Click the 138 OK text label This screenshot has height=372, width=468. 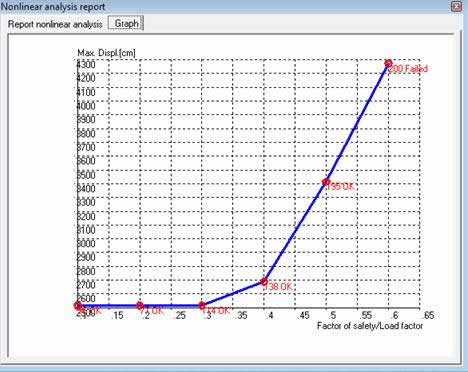point(278,286)
